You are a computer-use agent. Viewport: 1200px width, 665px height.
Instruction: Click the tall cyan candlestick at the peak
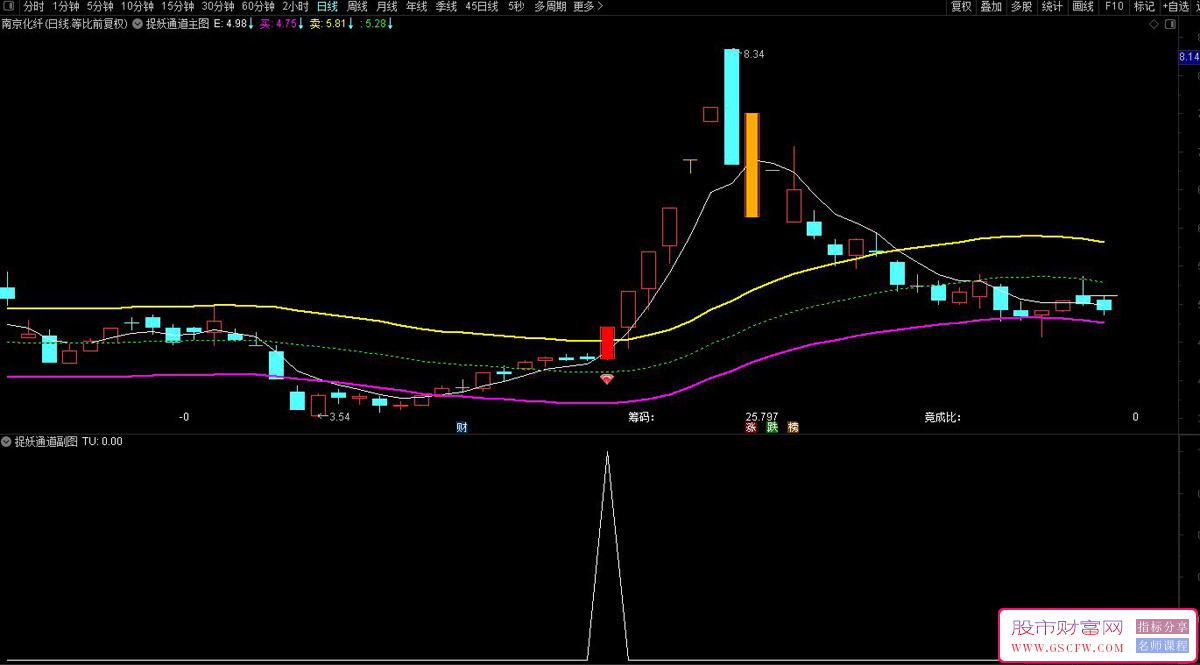coord(732,106)
